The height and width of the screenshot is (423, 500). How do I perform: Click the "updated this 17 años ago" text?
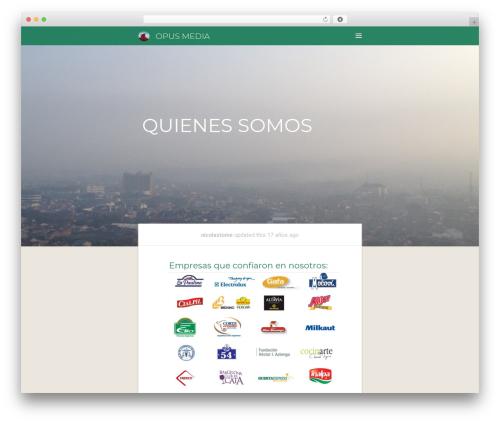click(266, 235)
